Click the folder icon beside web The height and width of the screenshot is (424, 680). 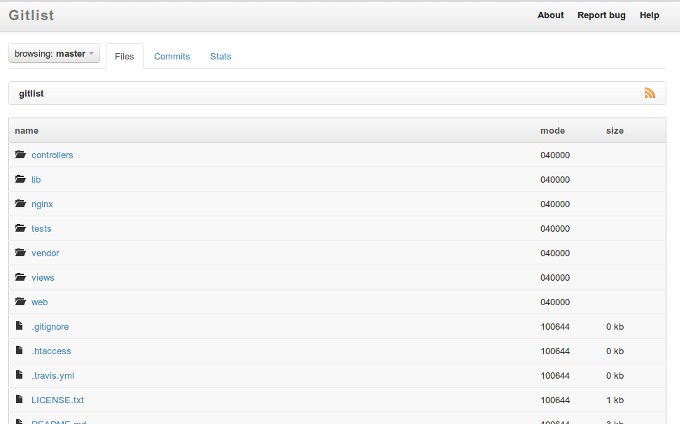(19, 302)
